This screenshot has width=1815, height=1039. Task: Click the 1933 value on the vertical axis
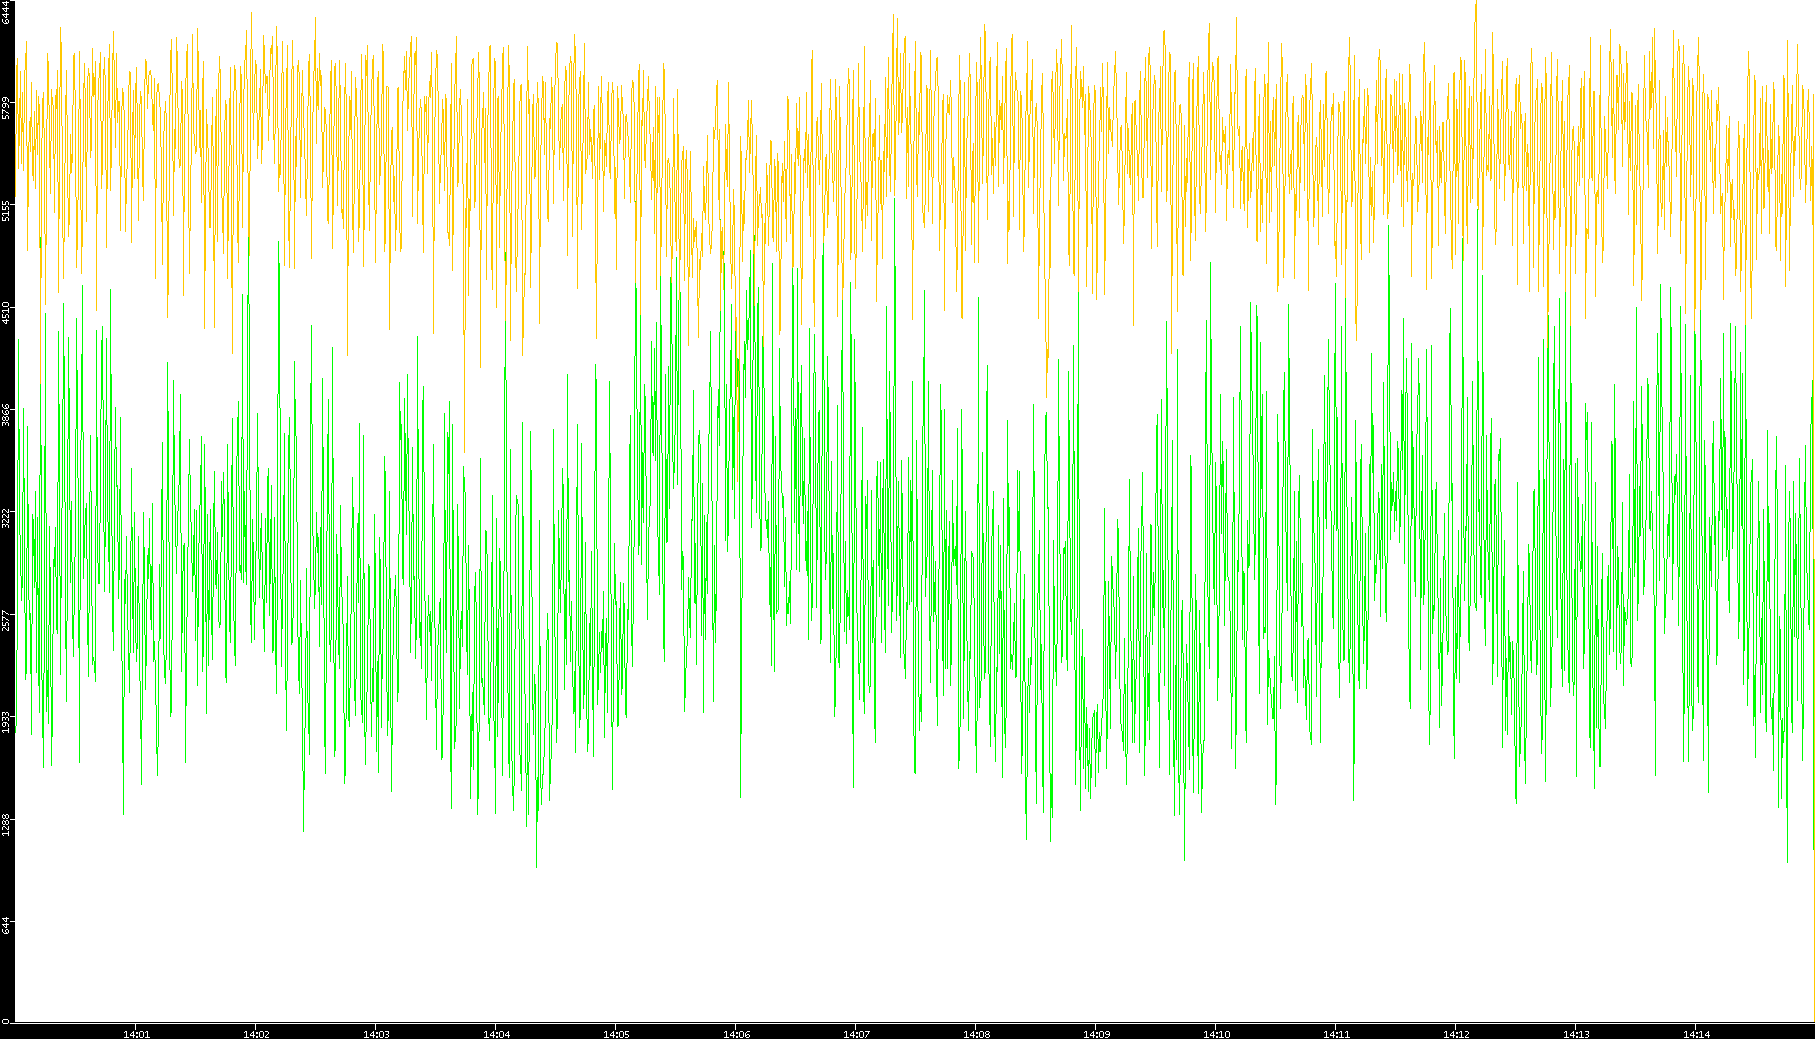click(6, 722)
